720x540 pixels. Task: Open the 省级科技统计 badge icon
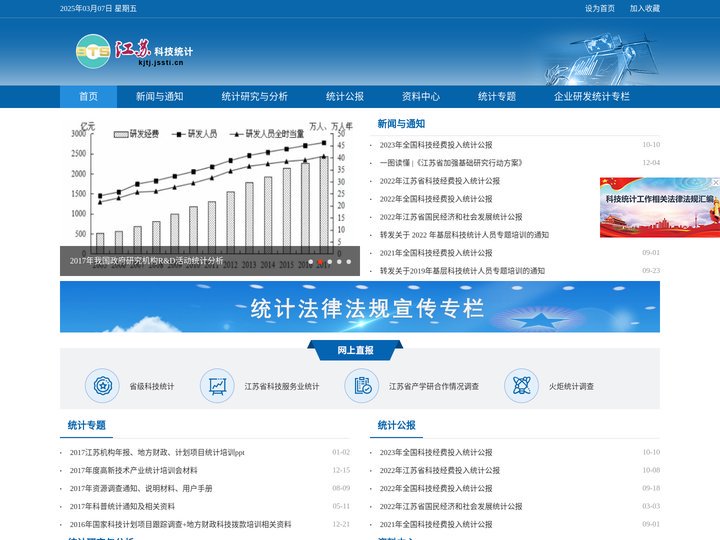click(102, 386)
